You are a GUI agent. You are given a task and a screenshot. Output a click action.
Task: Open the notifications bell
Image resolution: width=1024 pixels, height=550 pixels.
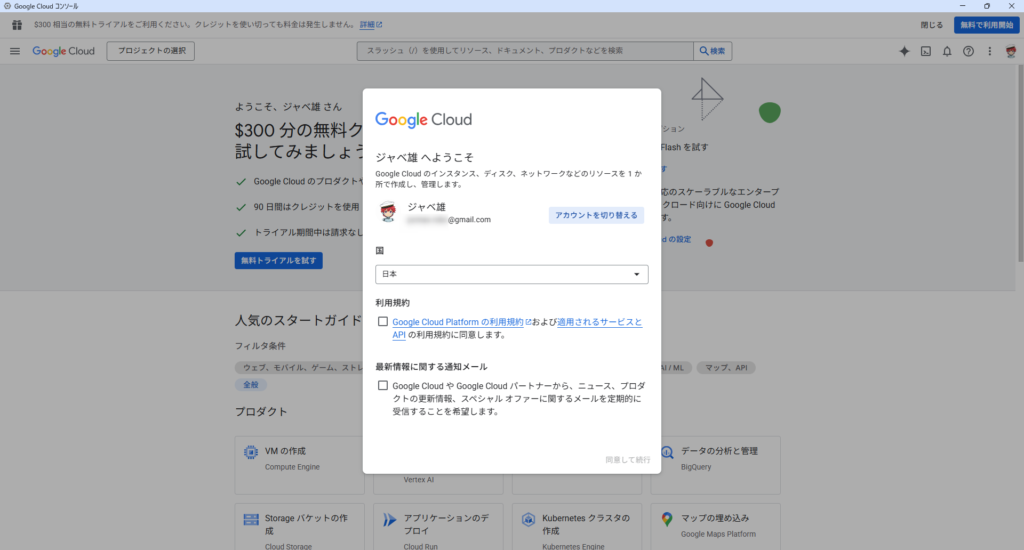947,51
